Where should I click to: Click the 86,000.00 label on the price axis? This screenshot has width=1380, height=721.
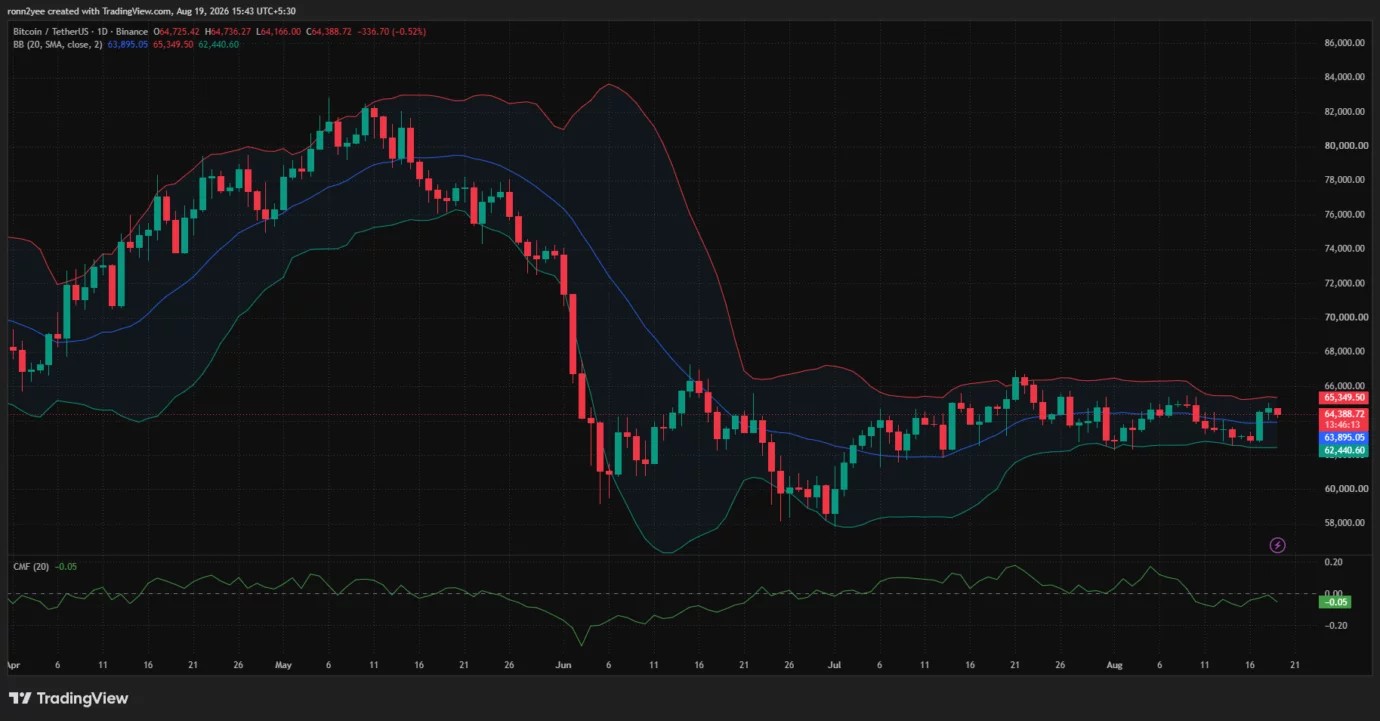(x=1345, y=43)
